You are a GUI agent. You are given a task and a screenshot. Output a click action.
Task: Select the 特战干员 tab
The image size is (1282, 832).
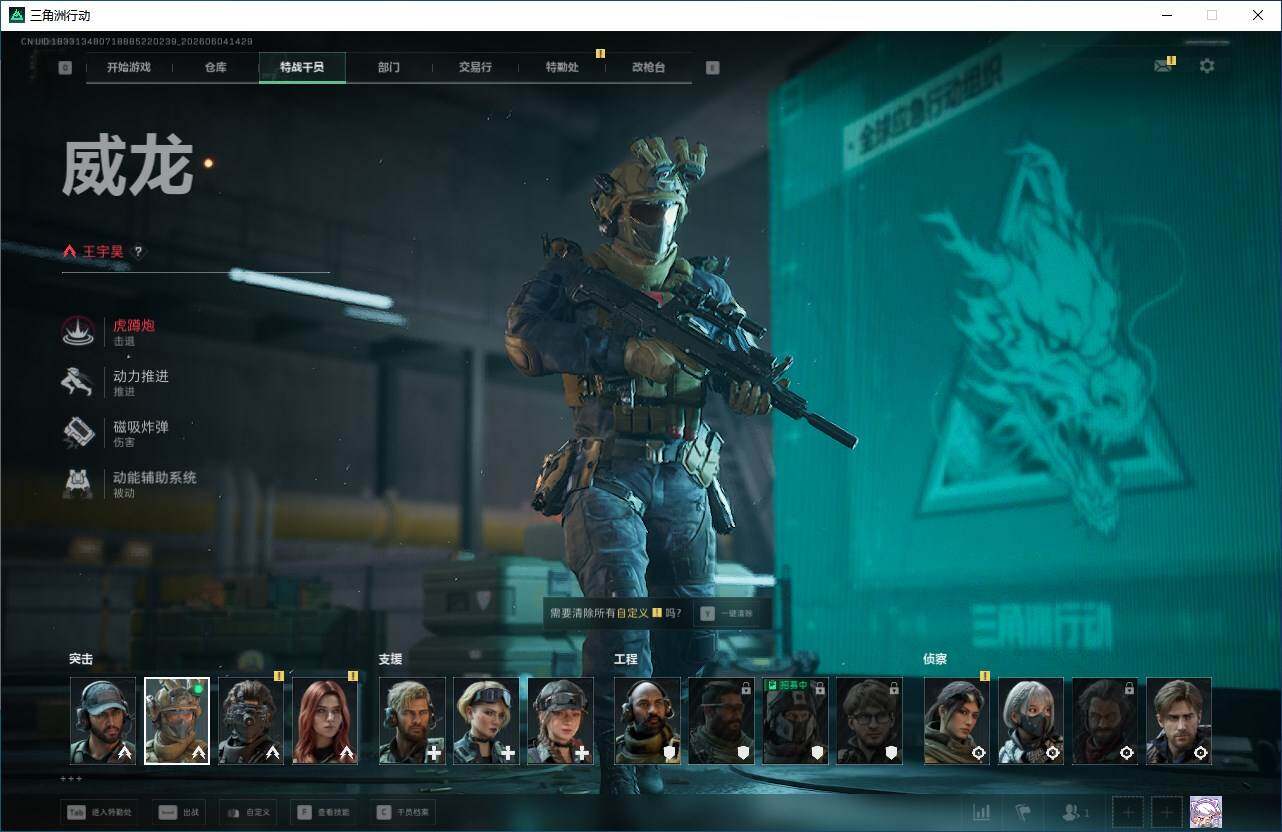click(302, 67)
